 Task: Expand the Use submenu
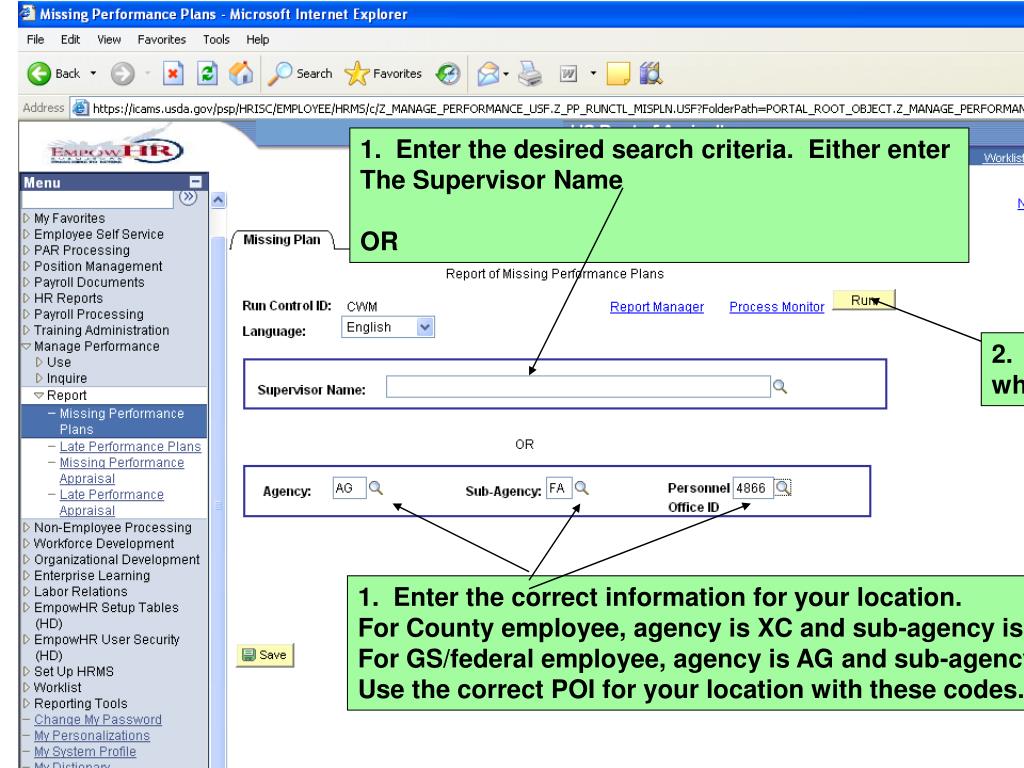(x=58, y=362)
